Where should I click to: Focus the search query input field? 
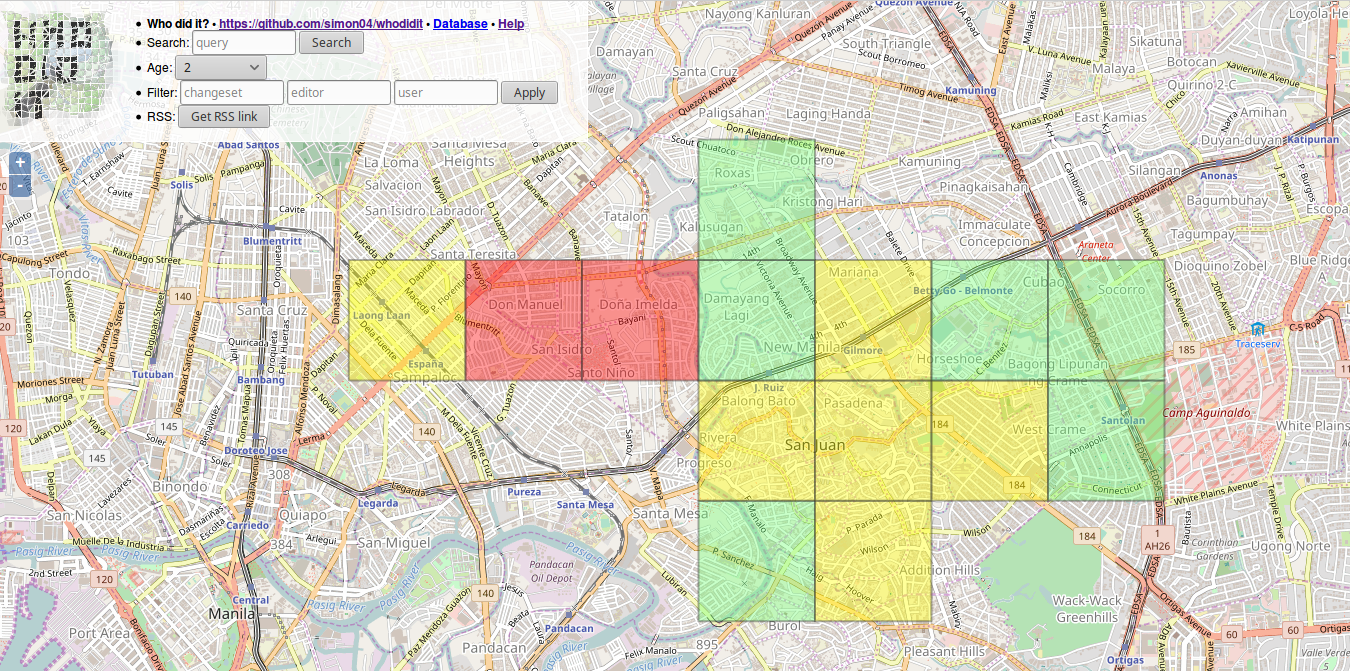coord(243,43)
